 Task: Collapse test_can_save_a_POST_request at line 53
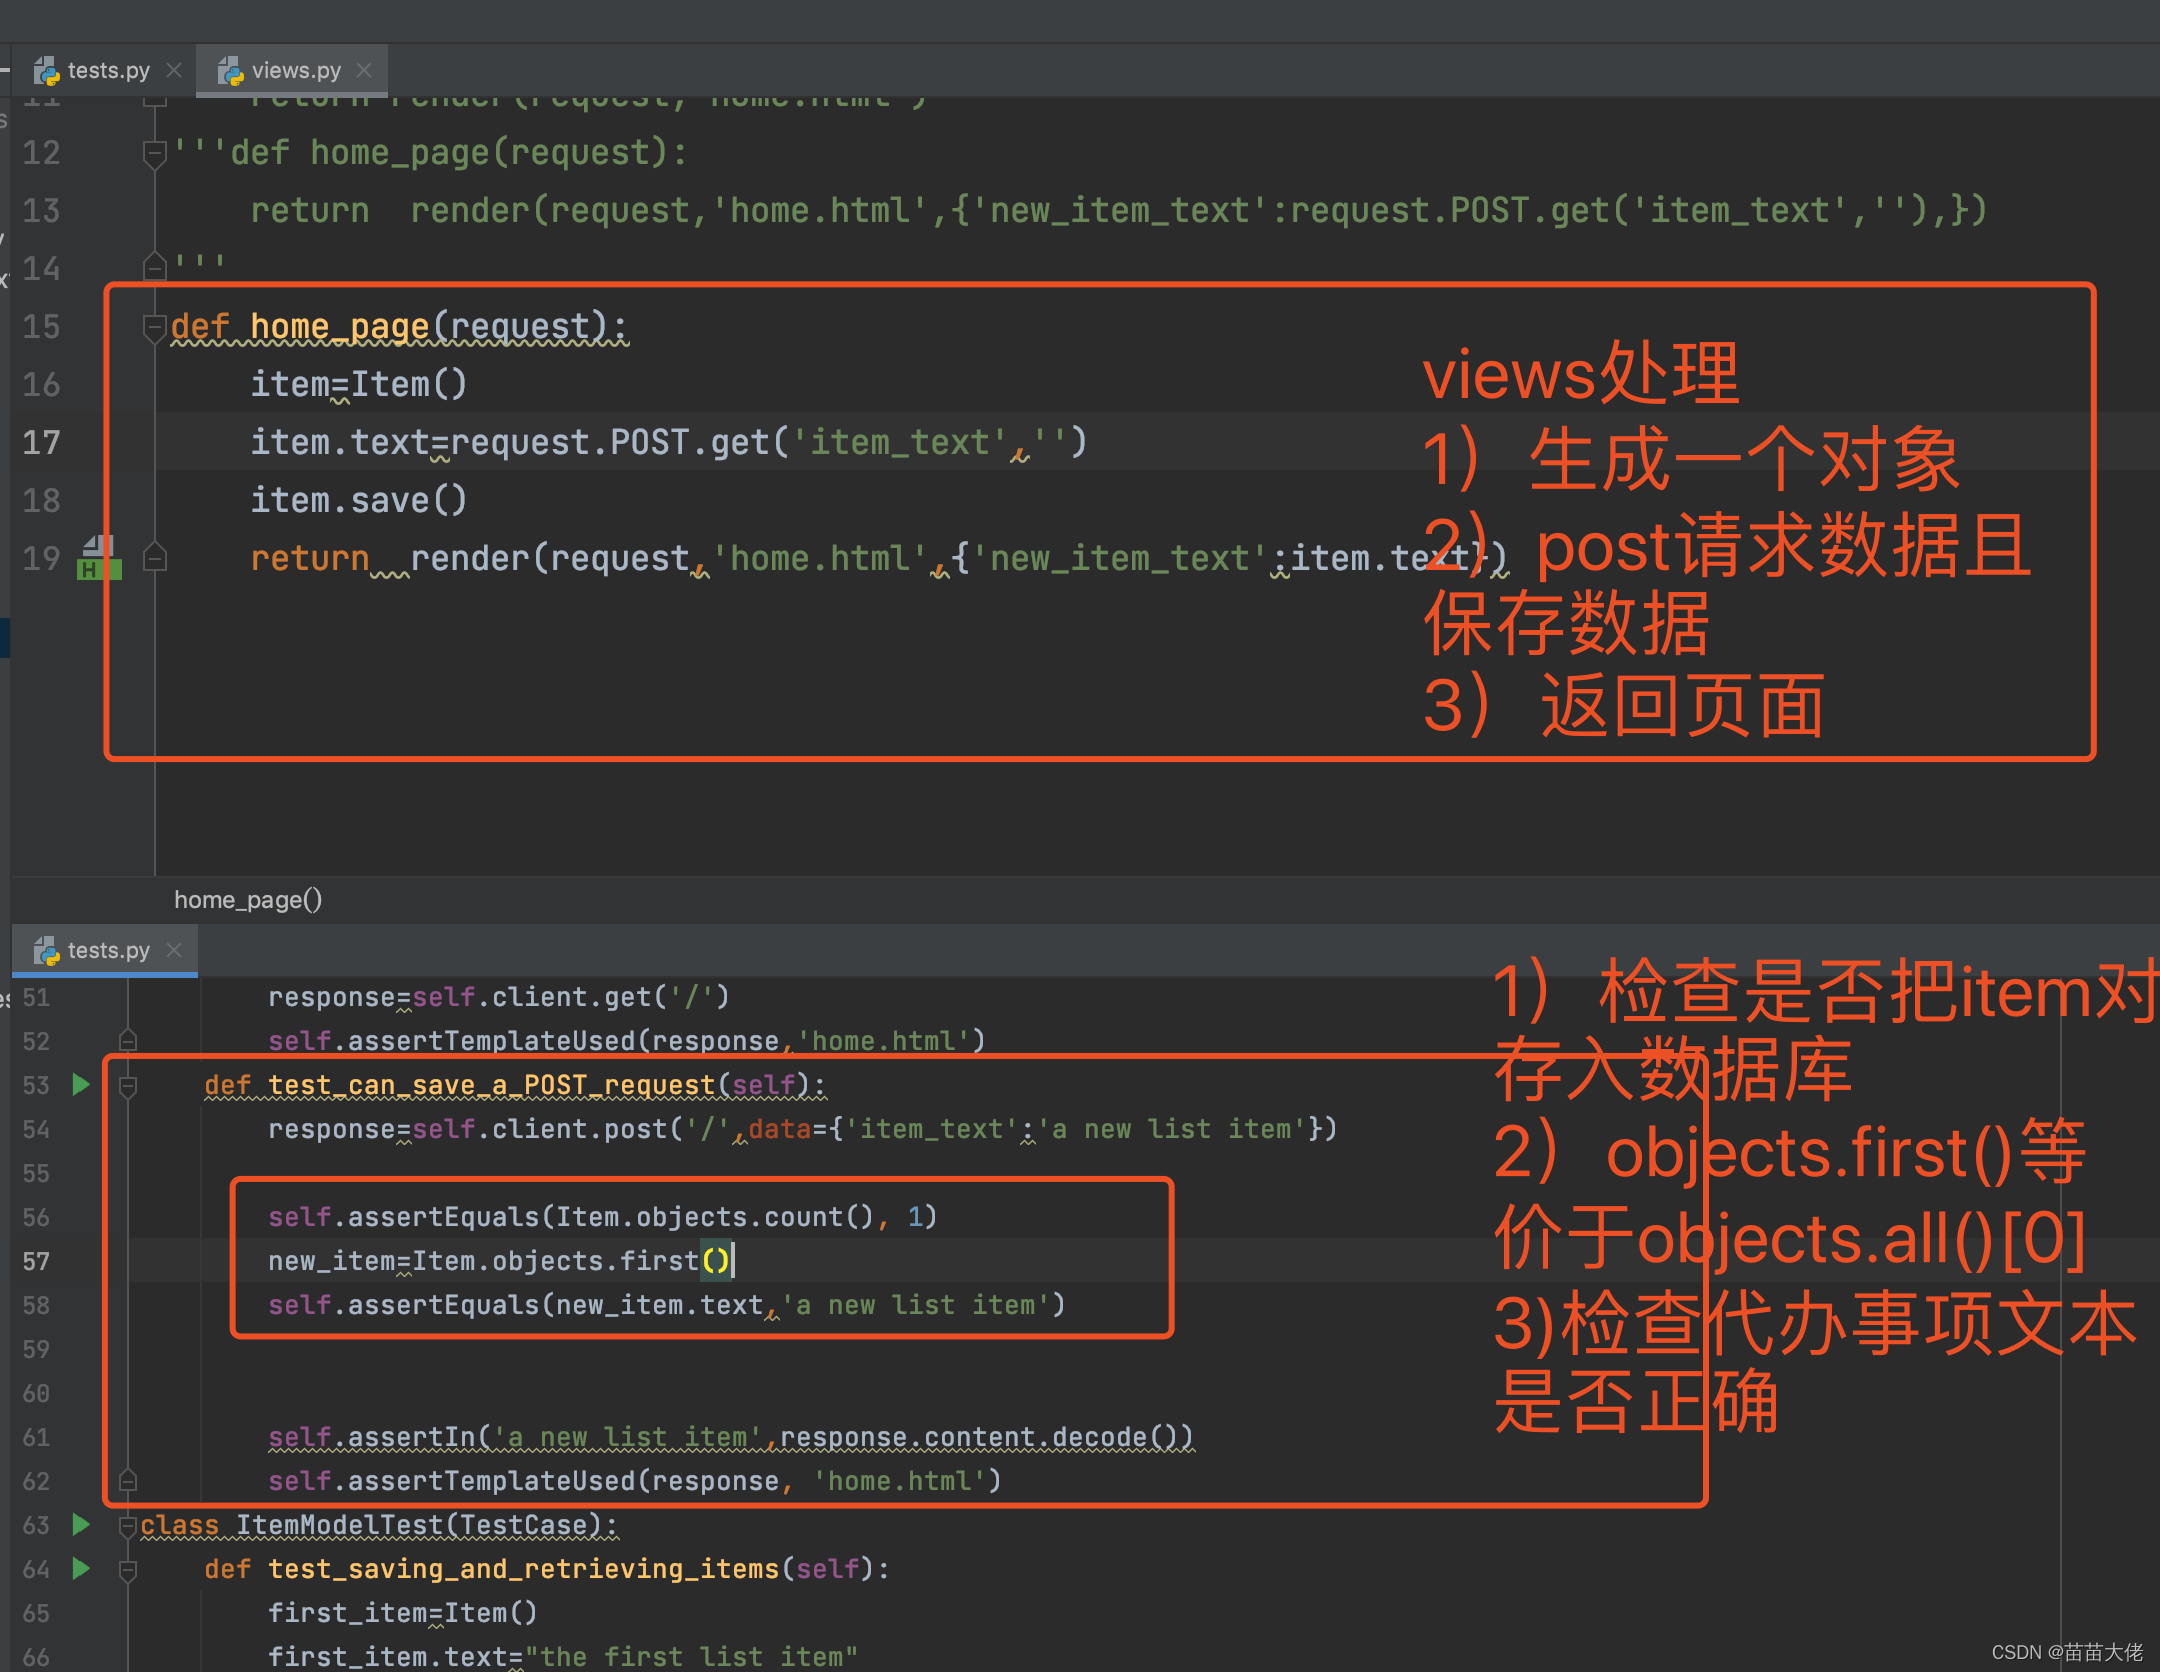pyautogui.click(x=127, y=1086)
